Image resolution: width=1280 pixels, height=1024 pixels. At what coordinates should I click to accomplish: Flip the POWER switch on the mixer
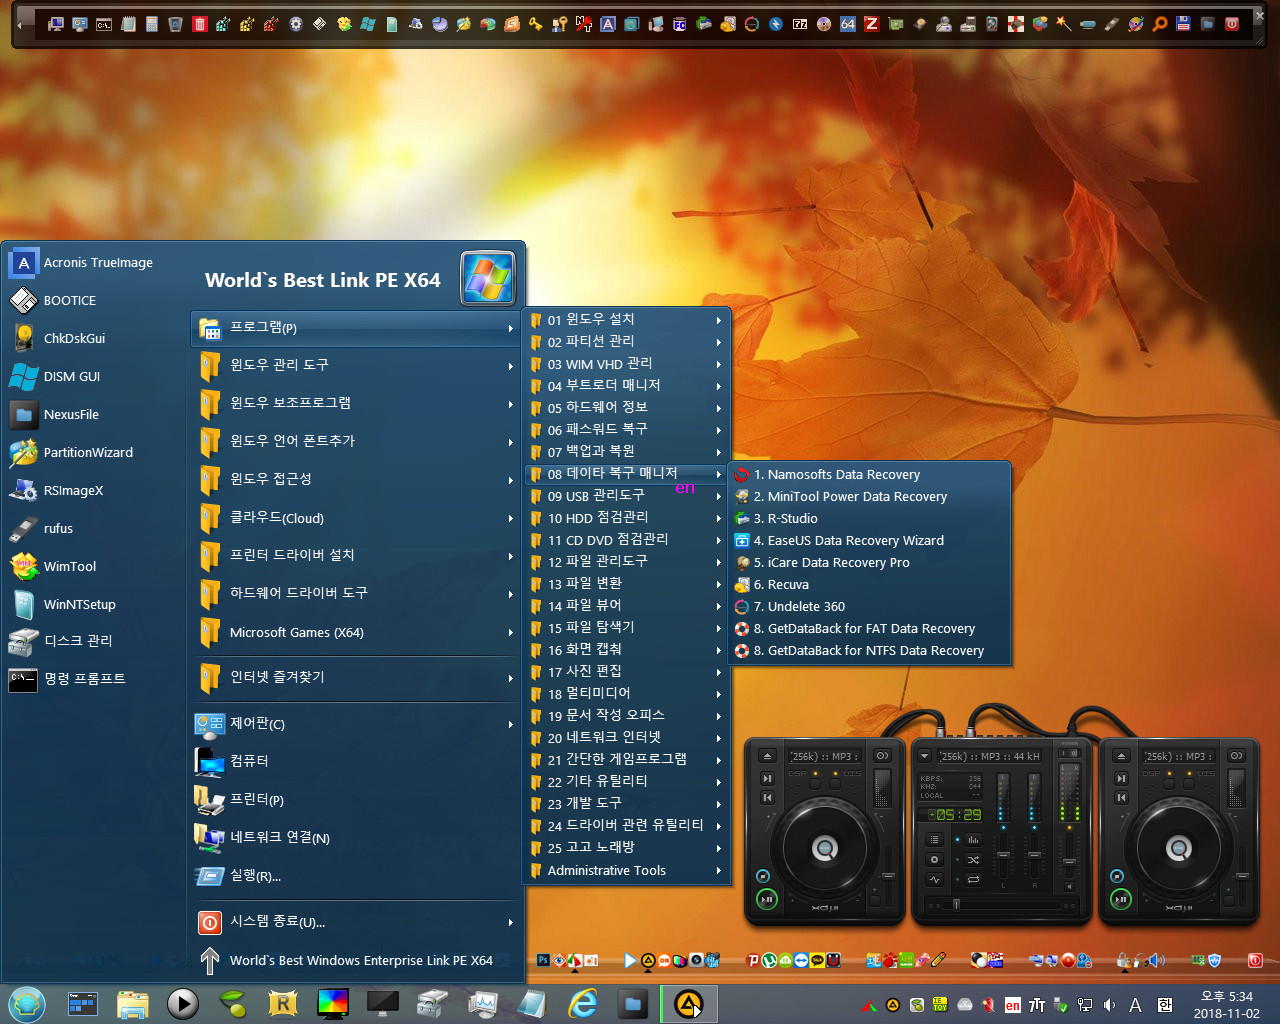1070,753
